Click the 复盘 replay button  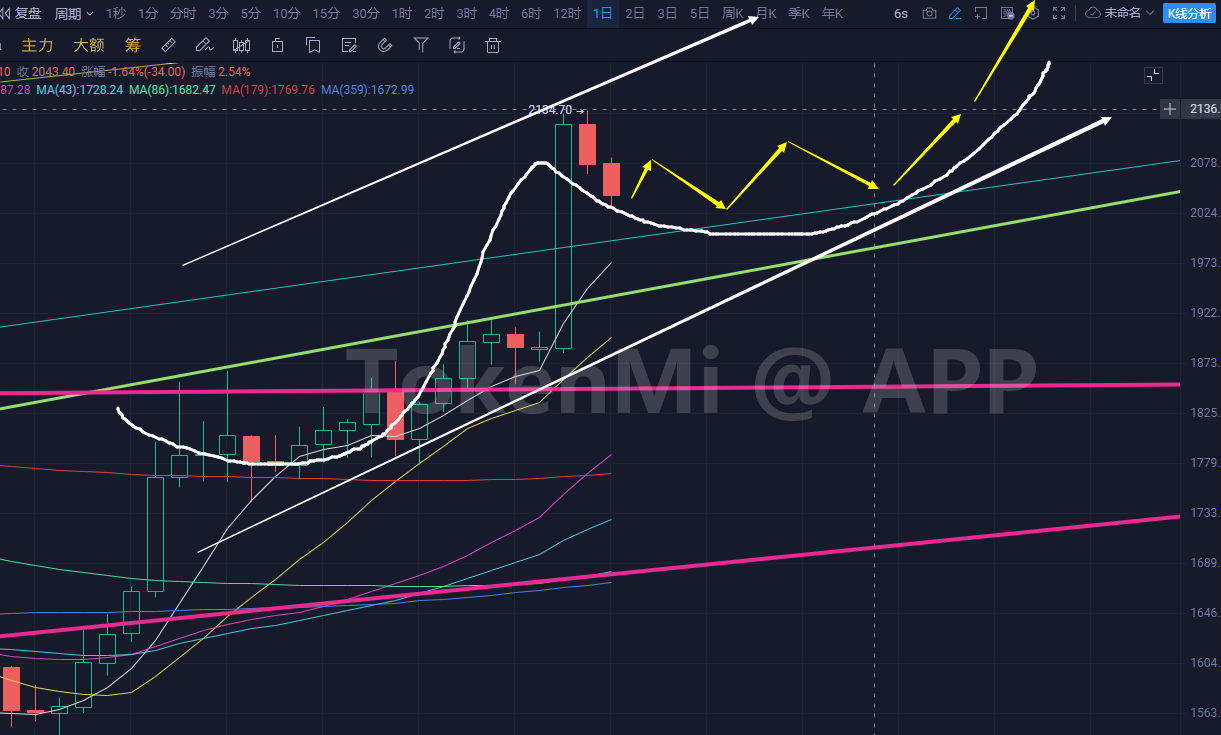pos(20,13)
